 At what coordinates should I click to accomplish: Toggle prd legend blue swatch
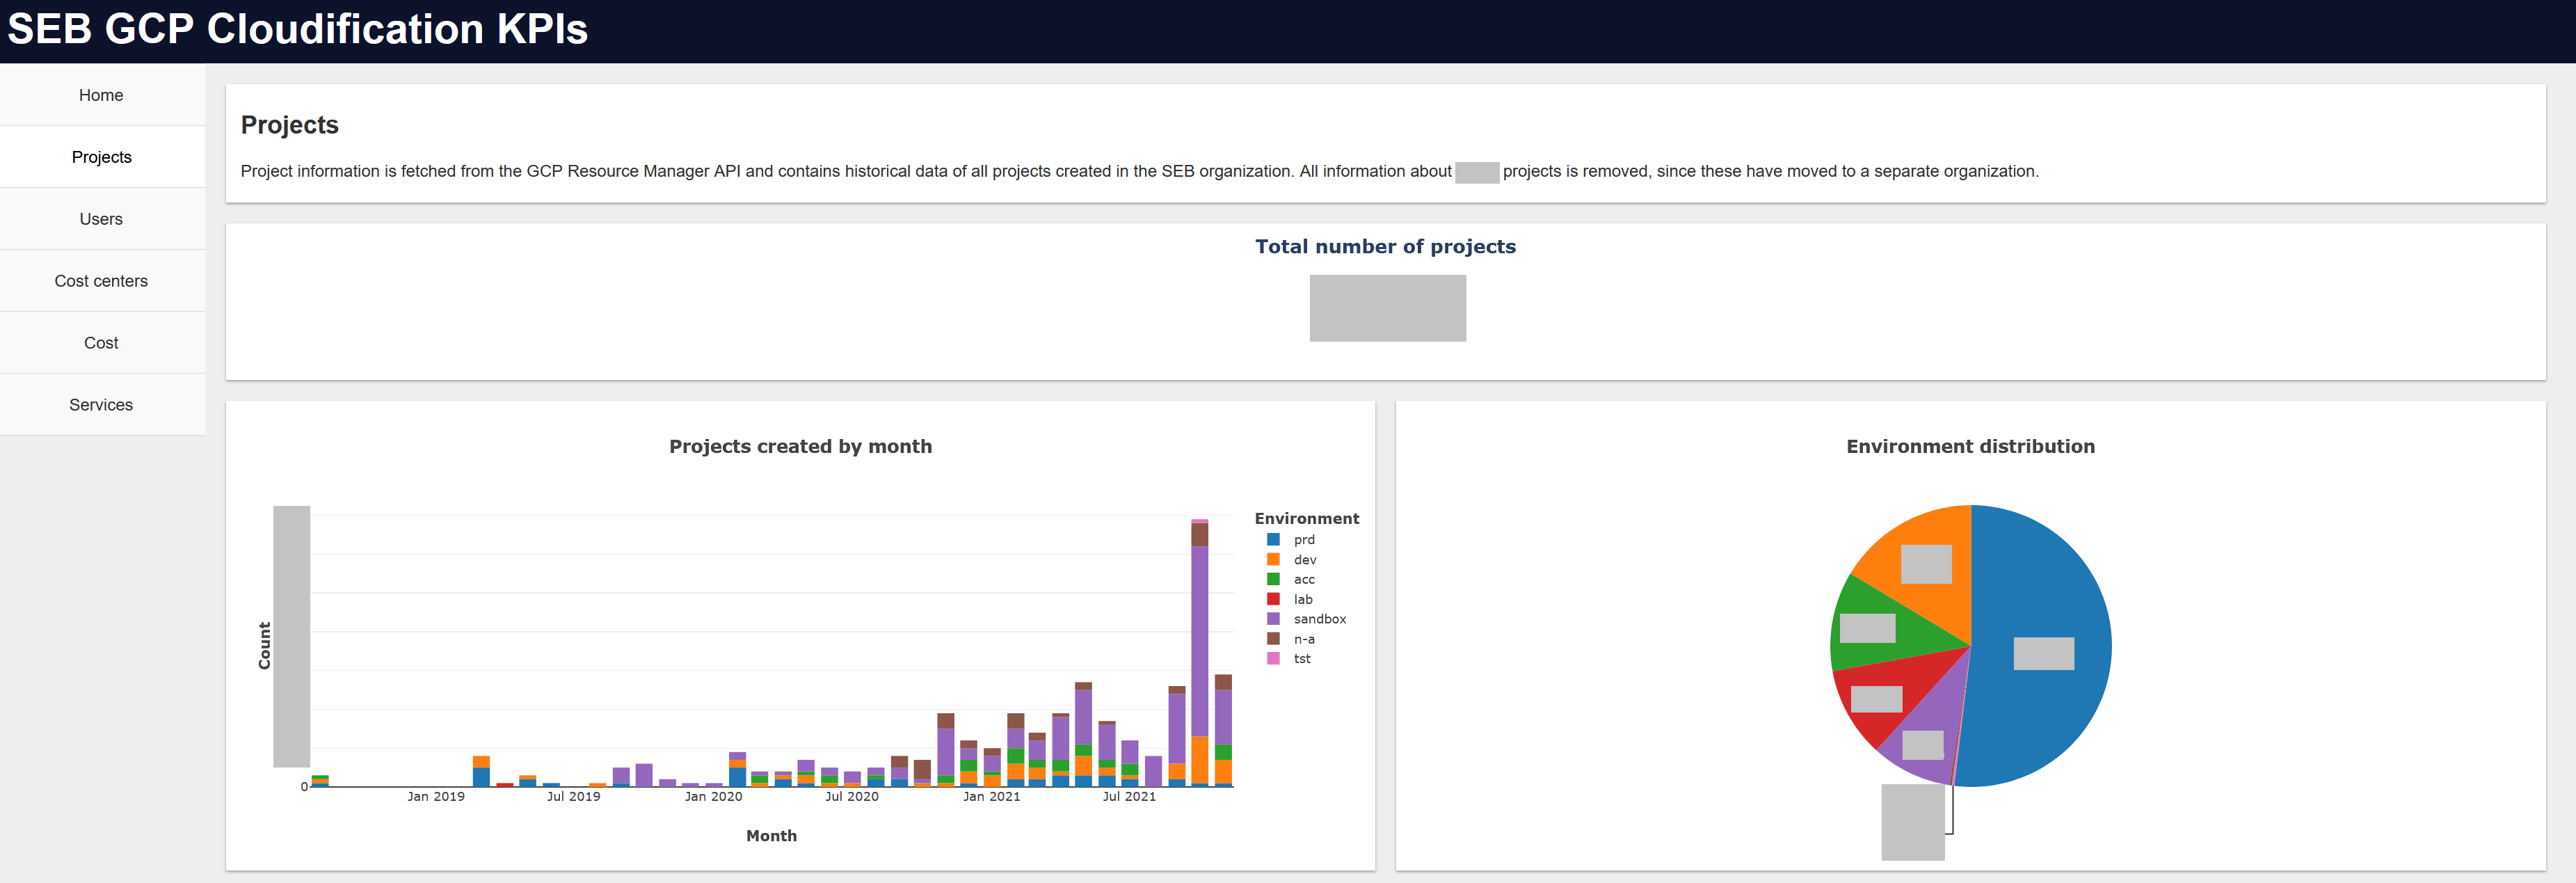pos(1273,539)
